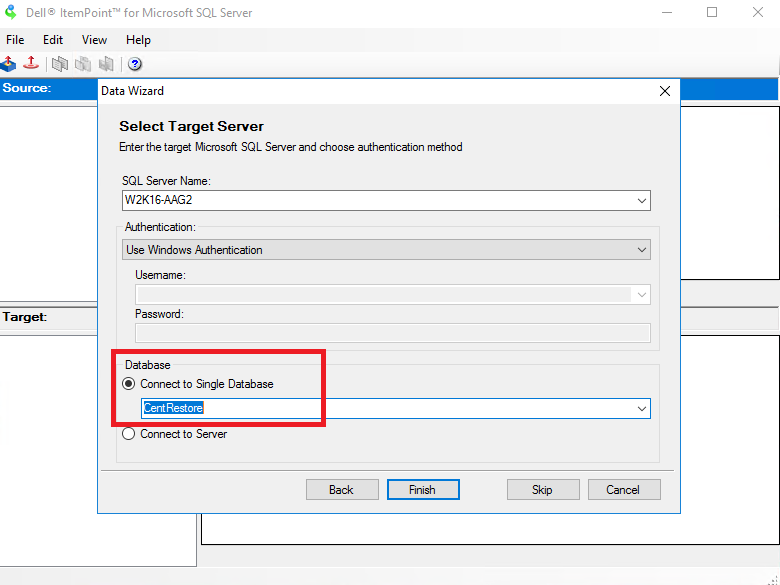This screenshot has height=585, width=780.
Task: Open the Authentication method dropdown
Action: point(641,250)
